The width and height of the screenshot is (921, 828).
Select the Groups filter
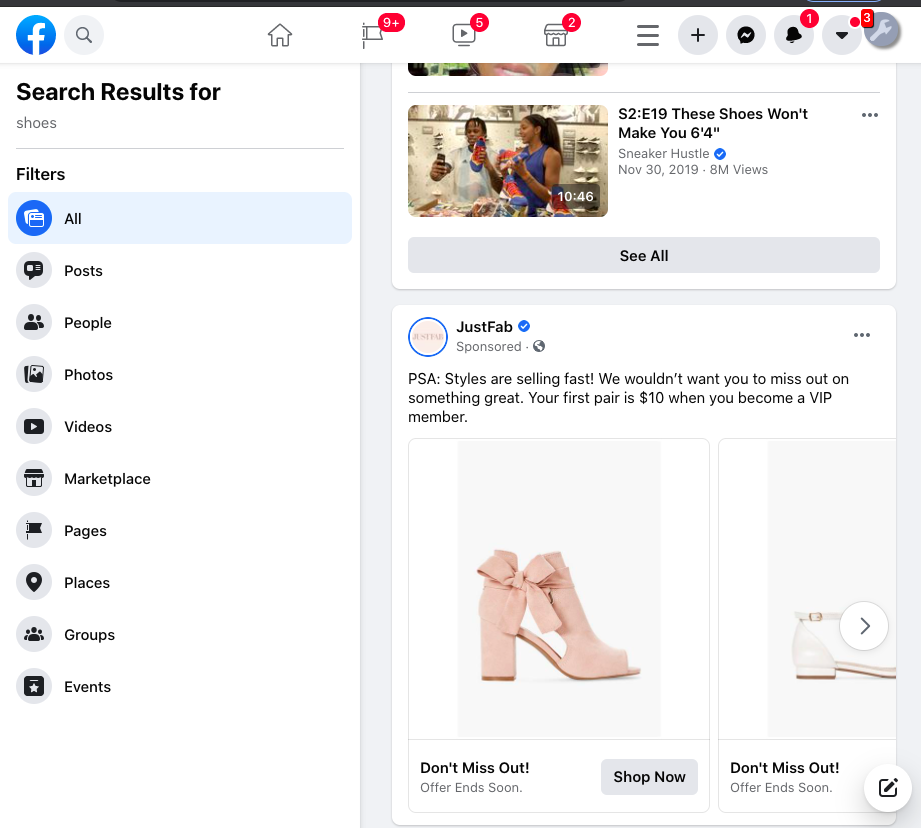click(89, 634)
